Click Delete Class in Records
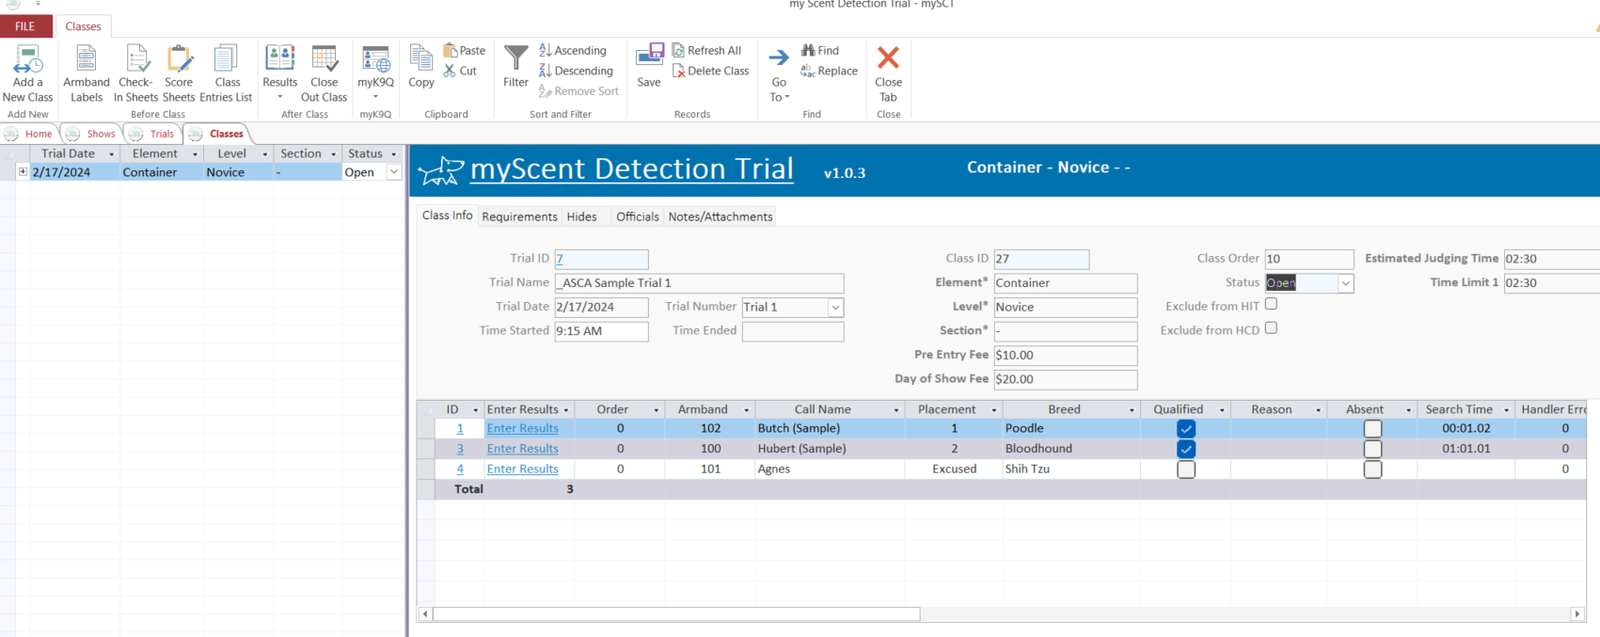 click(711, 71)
